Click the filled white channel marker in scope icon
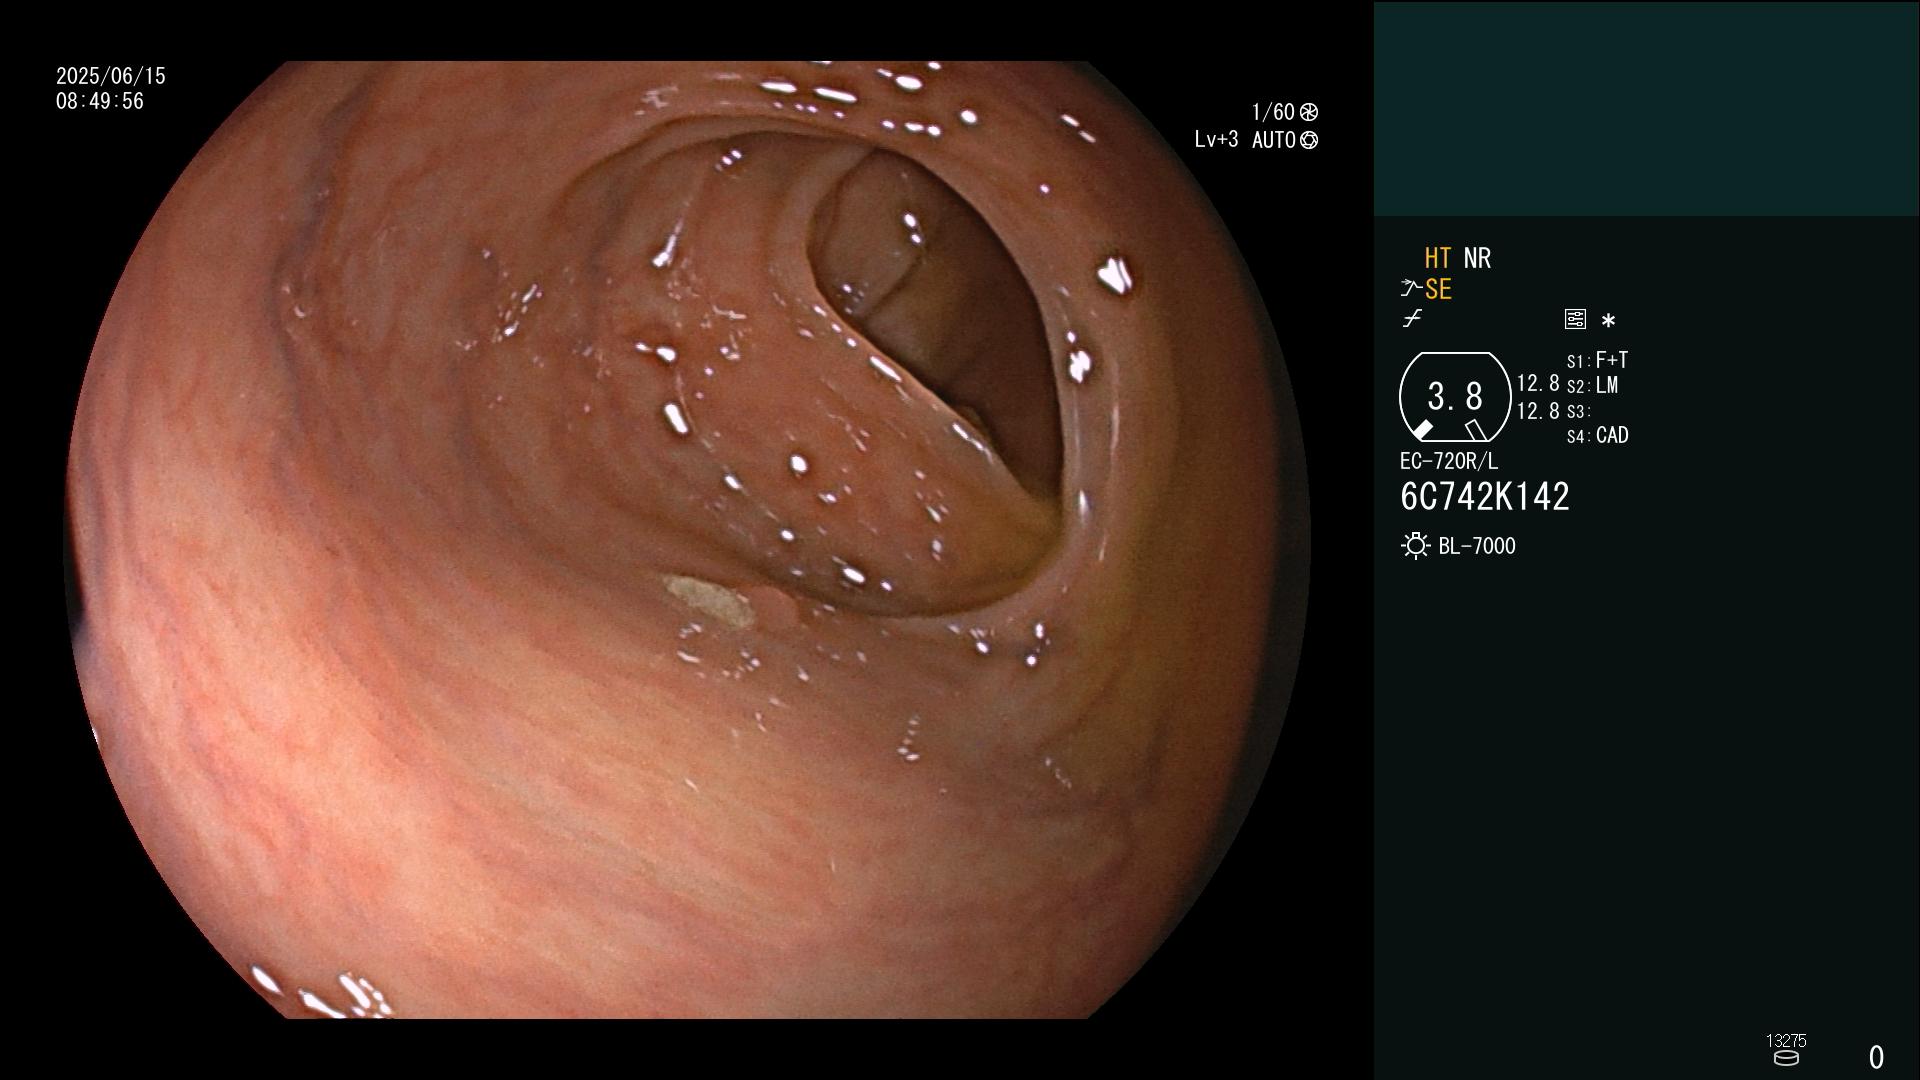The height and width of the screenshot is (1080, 1920). (x=1422, y=430)
